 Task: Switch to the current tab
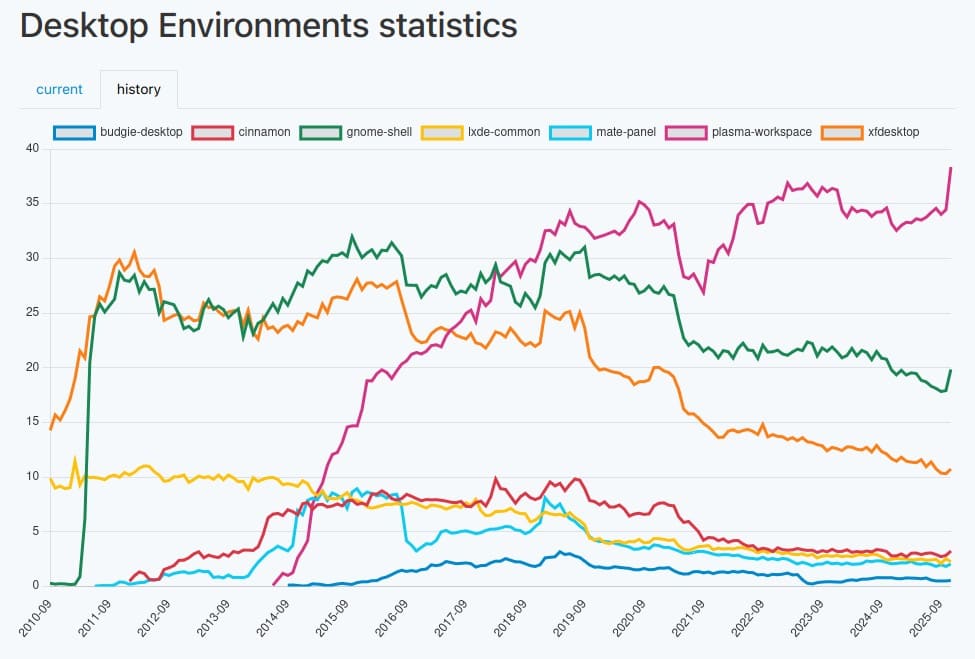click(59, 89)
